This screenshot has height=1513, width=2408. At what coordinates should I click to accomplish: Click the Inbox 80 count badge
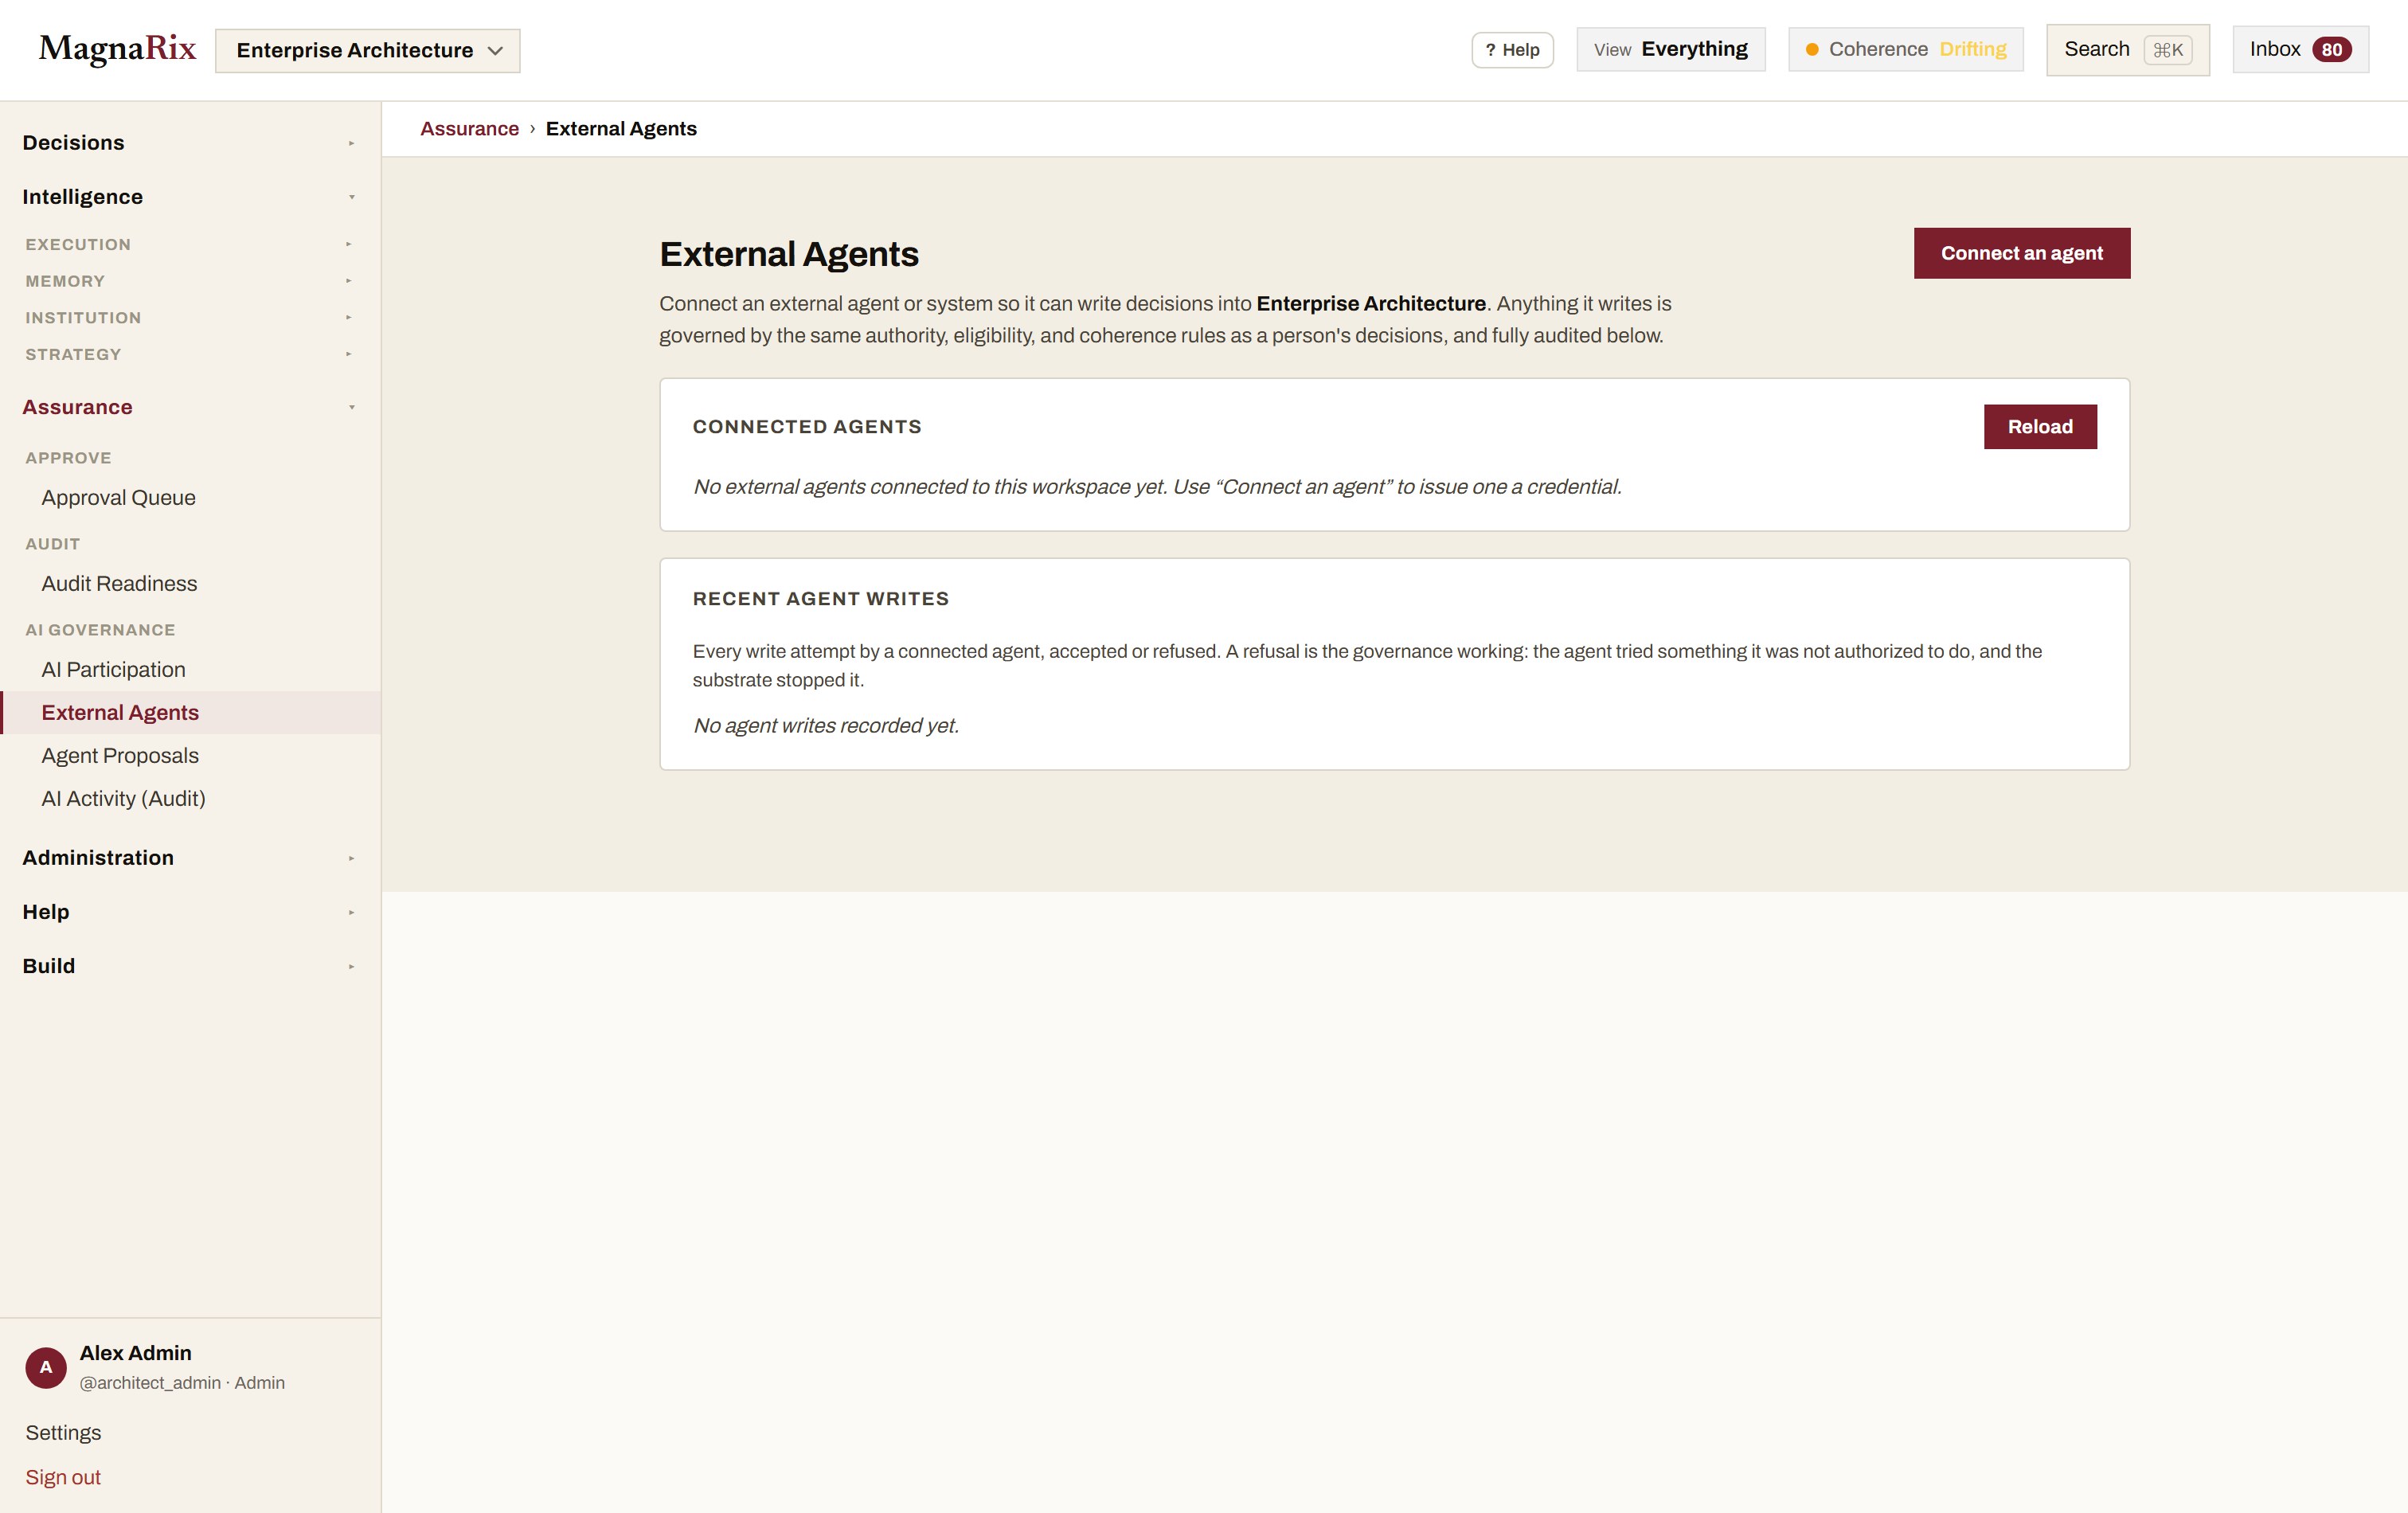pos(2331,49)
